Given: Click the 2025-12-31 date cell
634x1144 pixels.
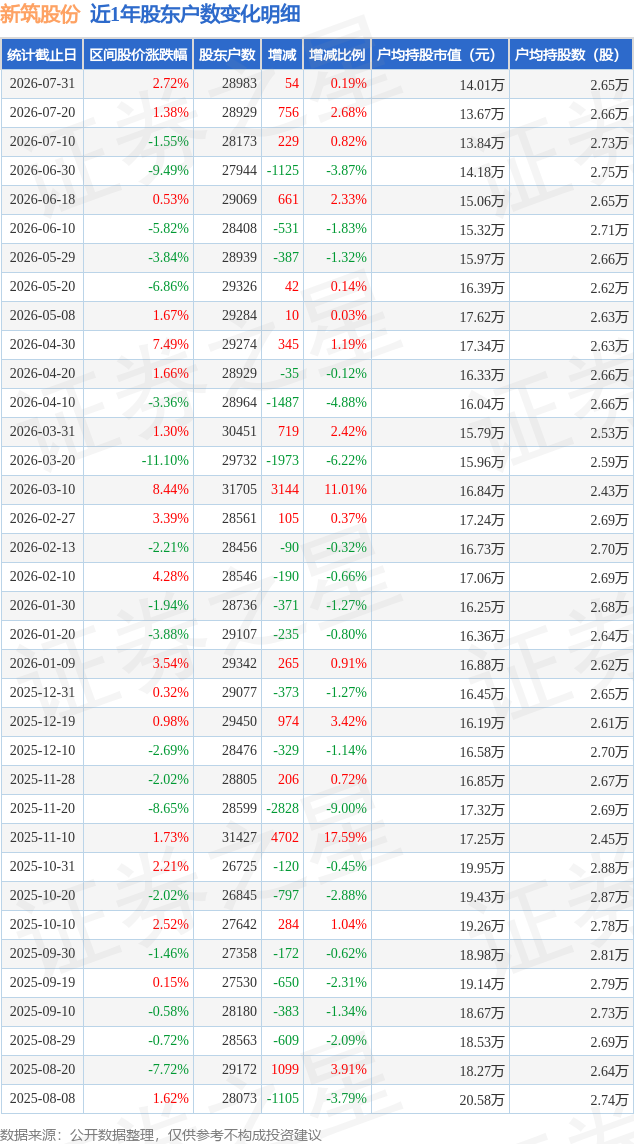Looking at the screenshot, I should coord(42,692).
